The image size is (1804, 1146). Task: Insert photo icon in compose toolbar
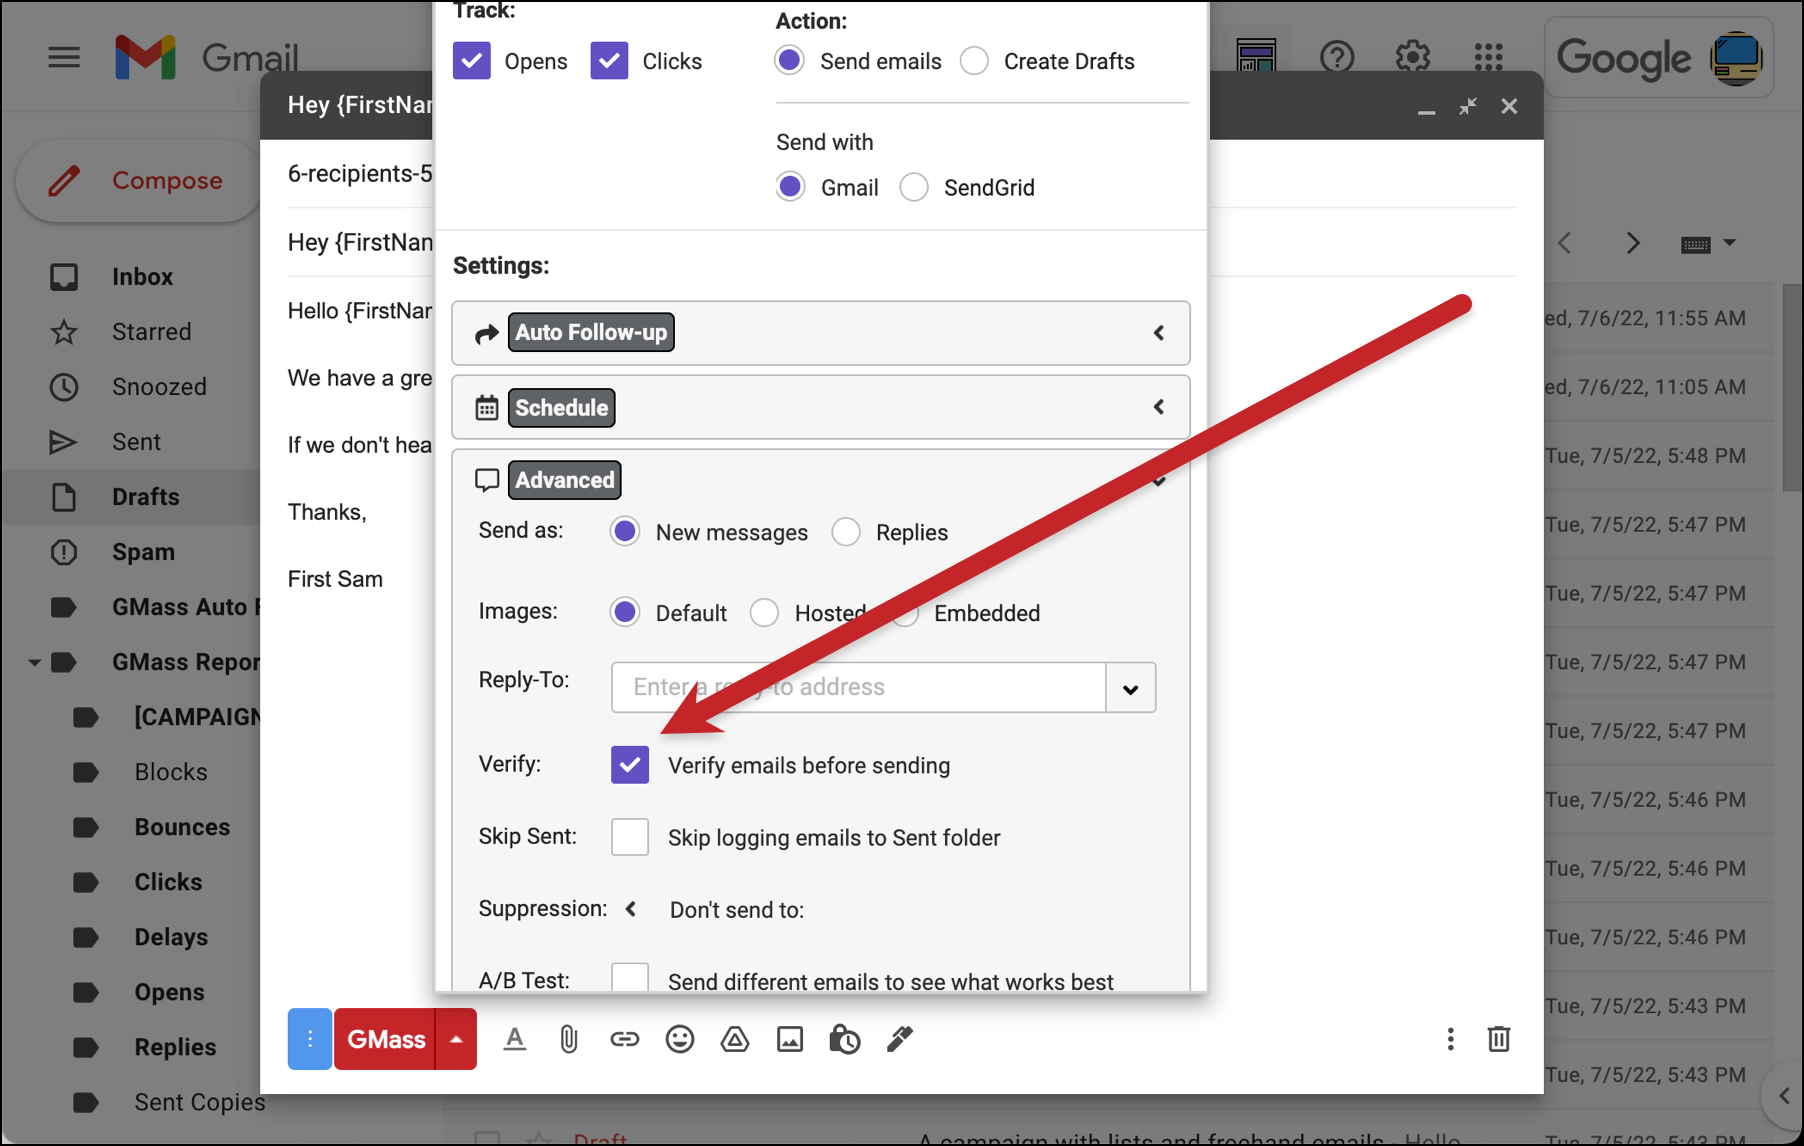tap(790, 1040)
